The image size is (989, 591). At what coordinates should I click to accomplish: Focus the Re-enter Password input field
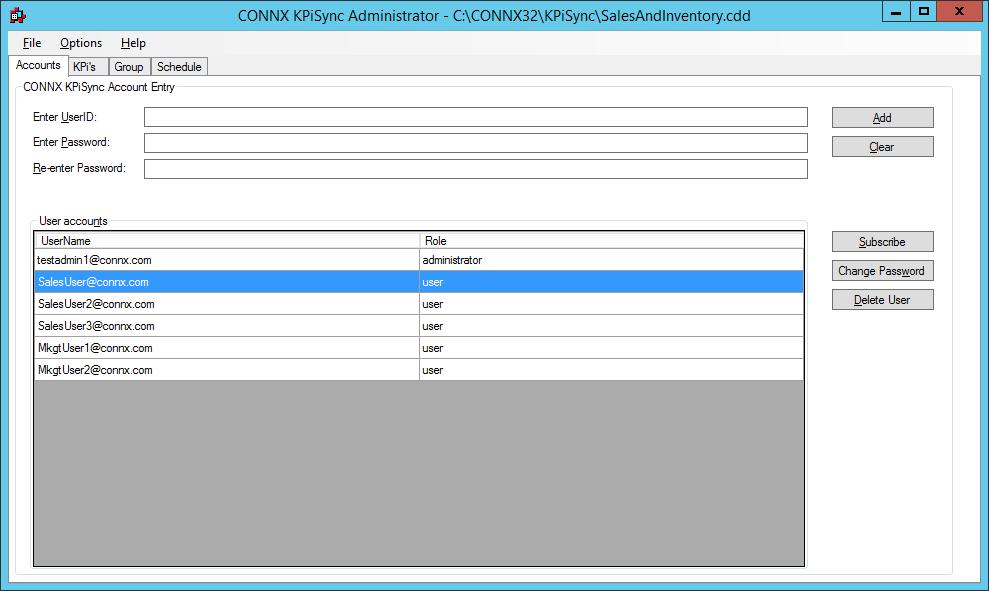pyautogui.click(x=476, y=169)
